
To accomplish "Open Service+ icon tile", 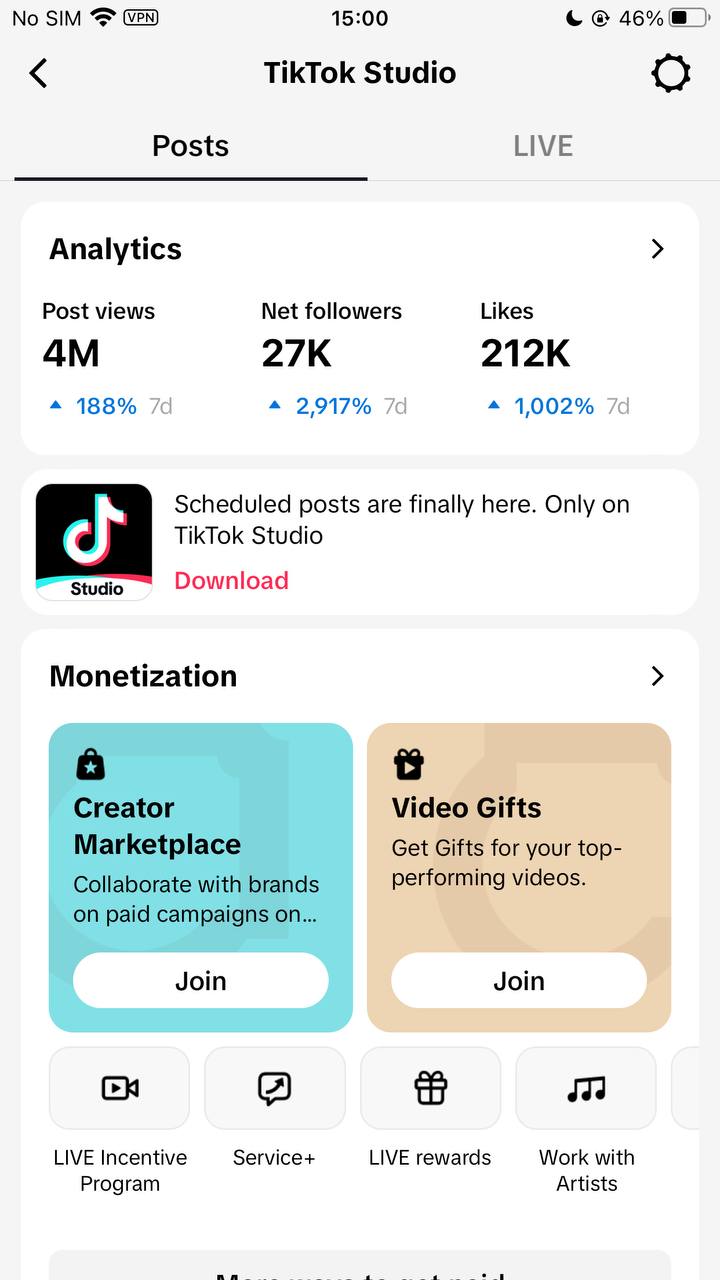I will pos(274,1088).
